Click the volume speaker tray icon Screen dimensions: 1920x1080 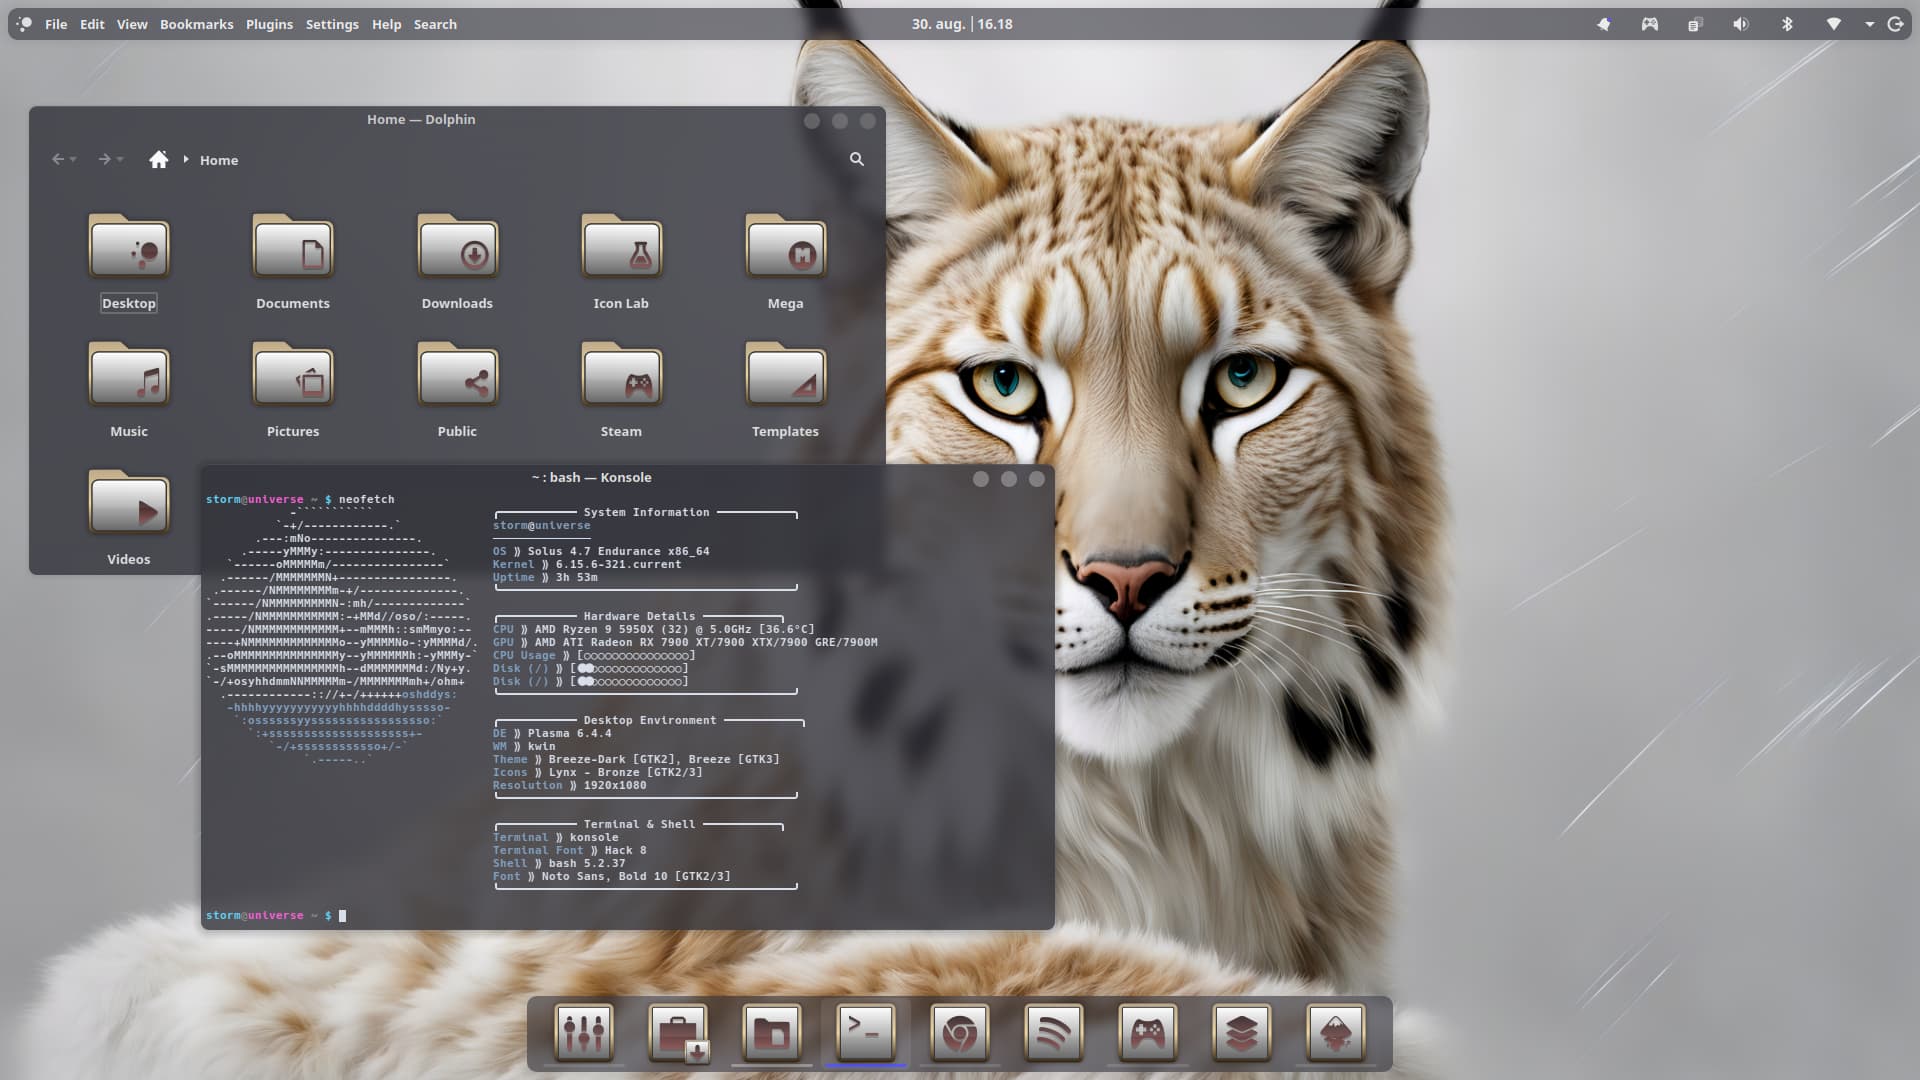[x=1741, y=24]
